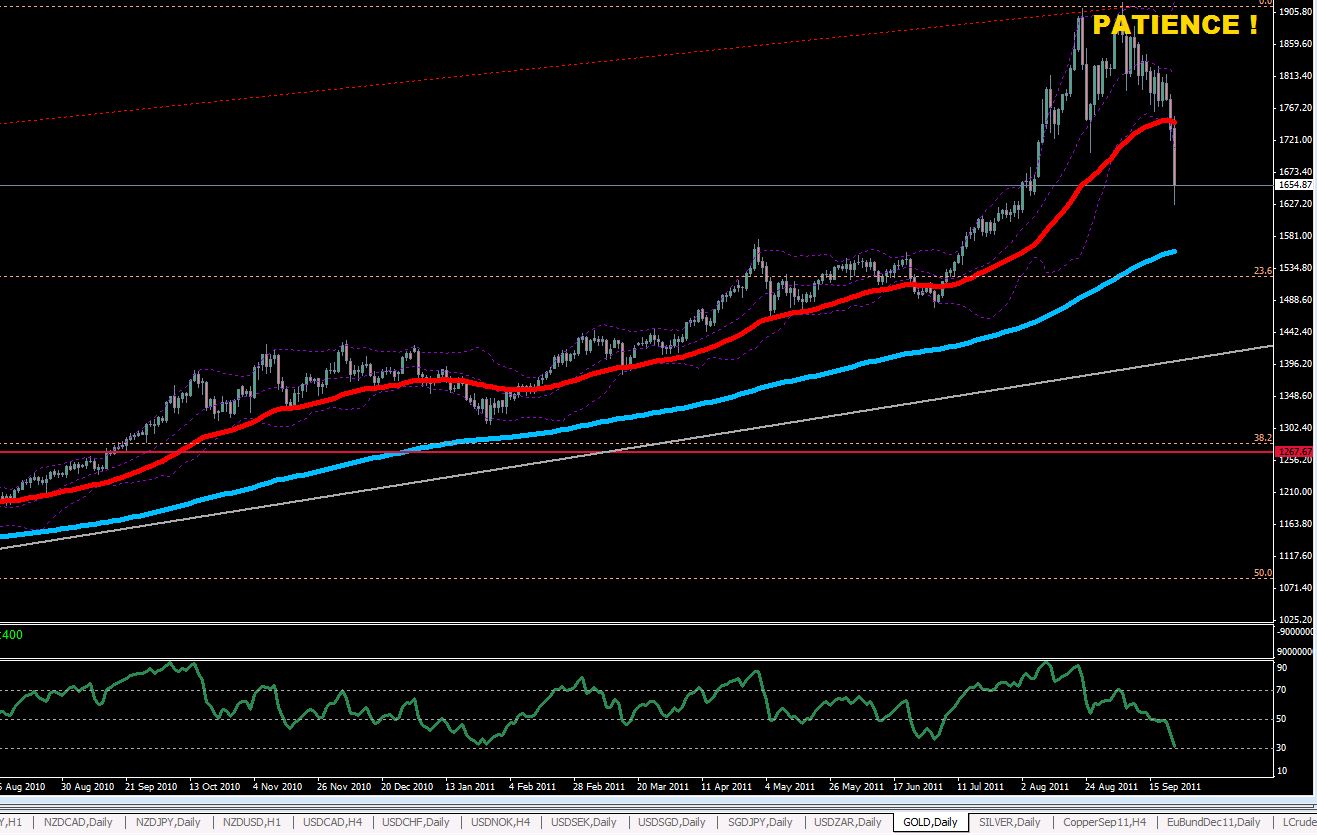Click the 1071.40 price scale value
1317x835 pixels.
[1295, 588]
